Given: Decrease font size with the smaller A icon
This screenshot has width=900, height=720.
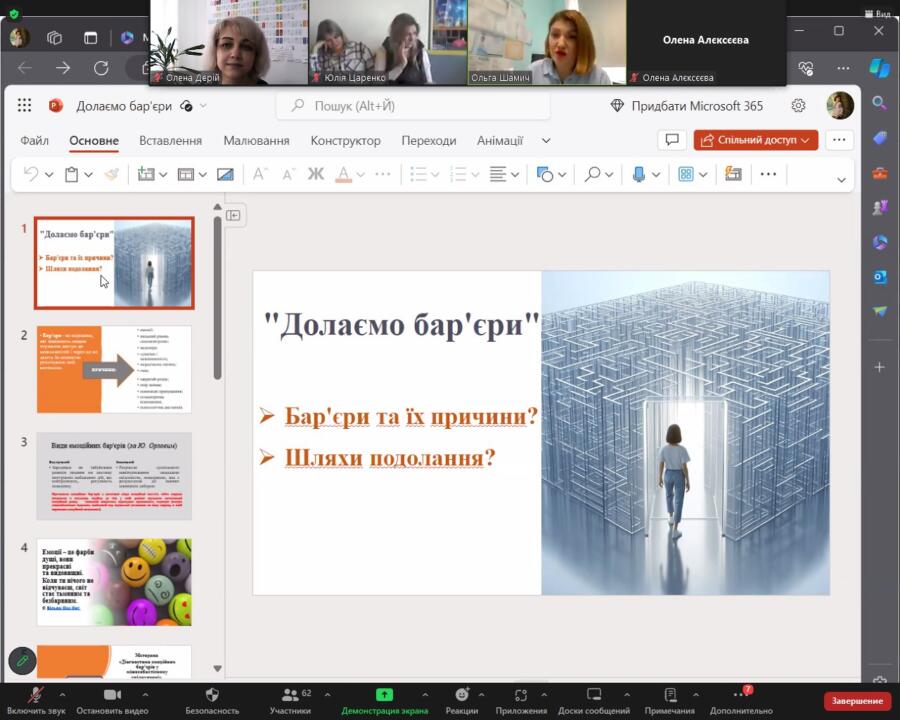Looking at the screenshot, I should [x=288, y=174].
